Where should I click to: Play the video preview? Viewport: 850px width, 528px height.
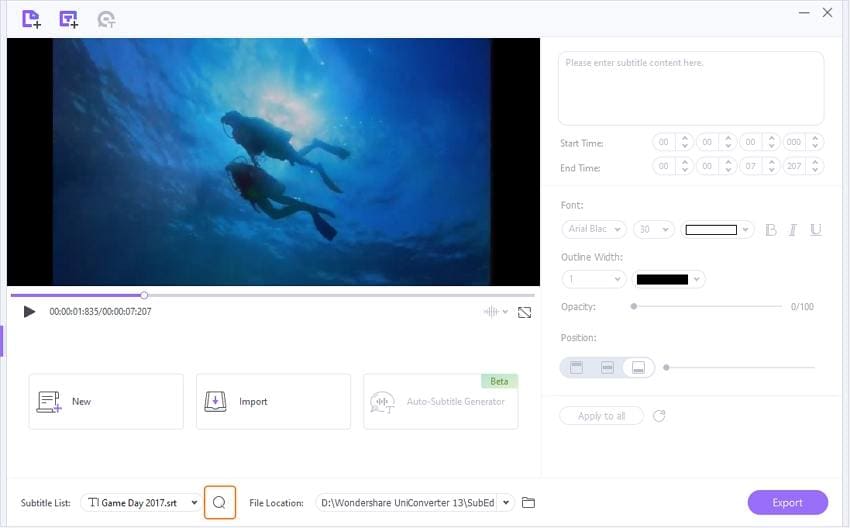pos(29,312)
